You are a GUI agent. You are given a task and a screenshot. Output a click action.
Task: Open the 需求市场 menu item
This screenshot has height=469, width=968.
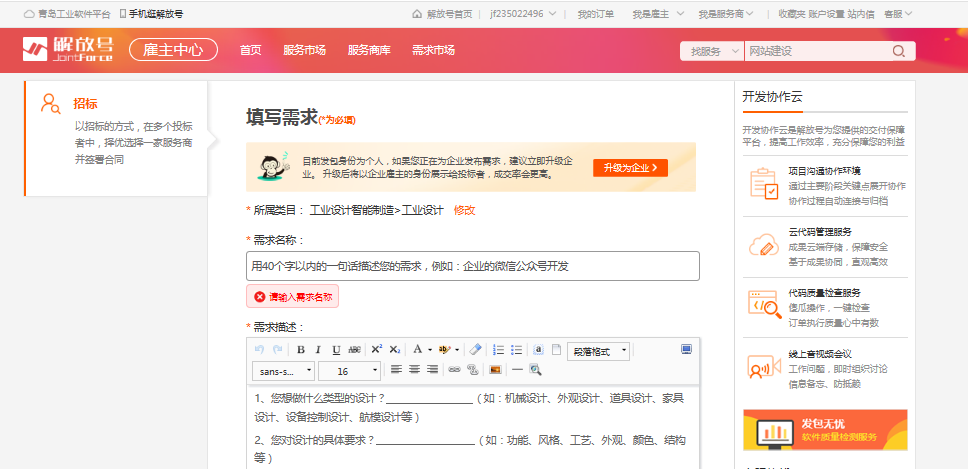[433, 50]
